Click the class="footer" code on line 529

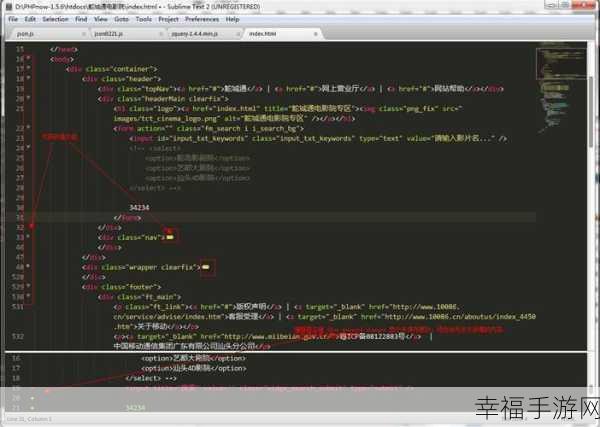click(x=132, y=287)
